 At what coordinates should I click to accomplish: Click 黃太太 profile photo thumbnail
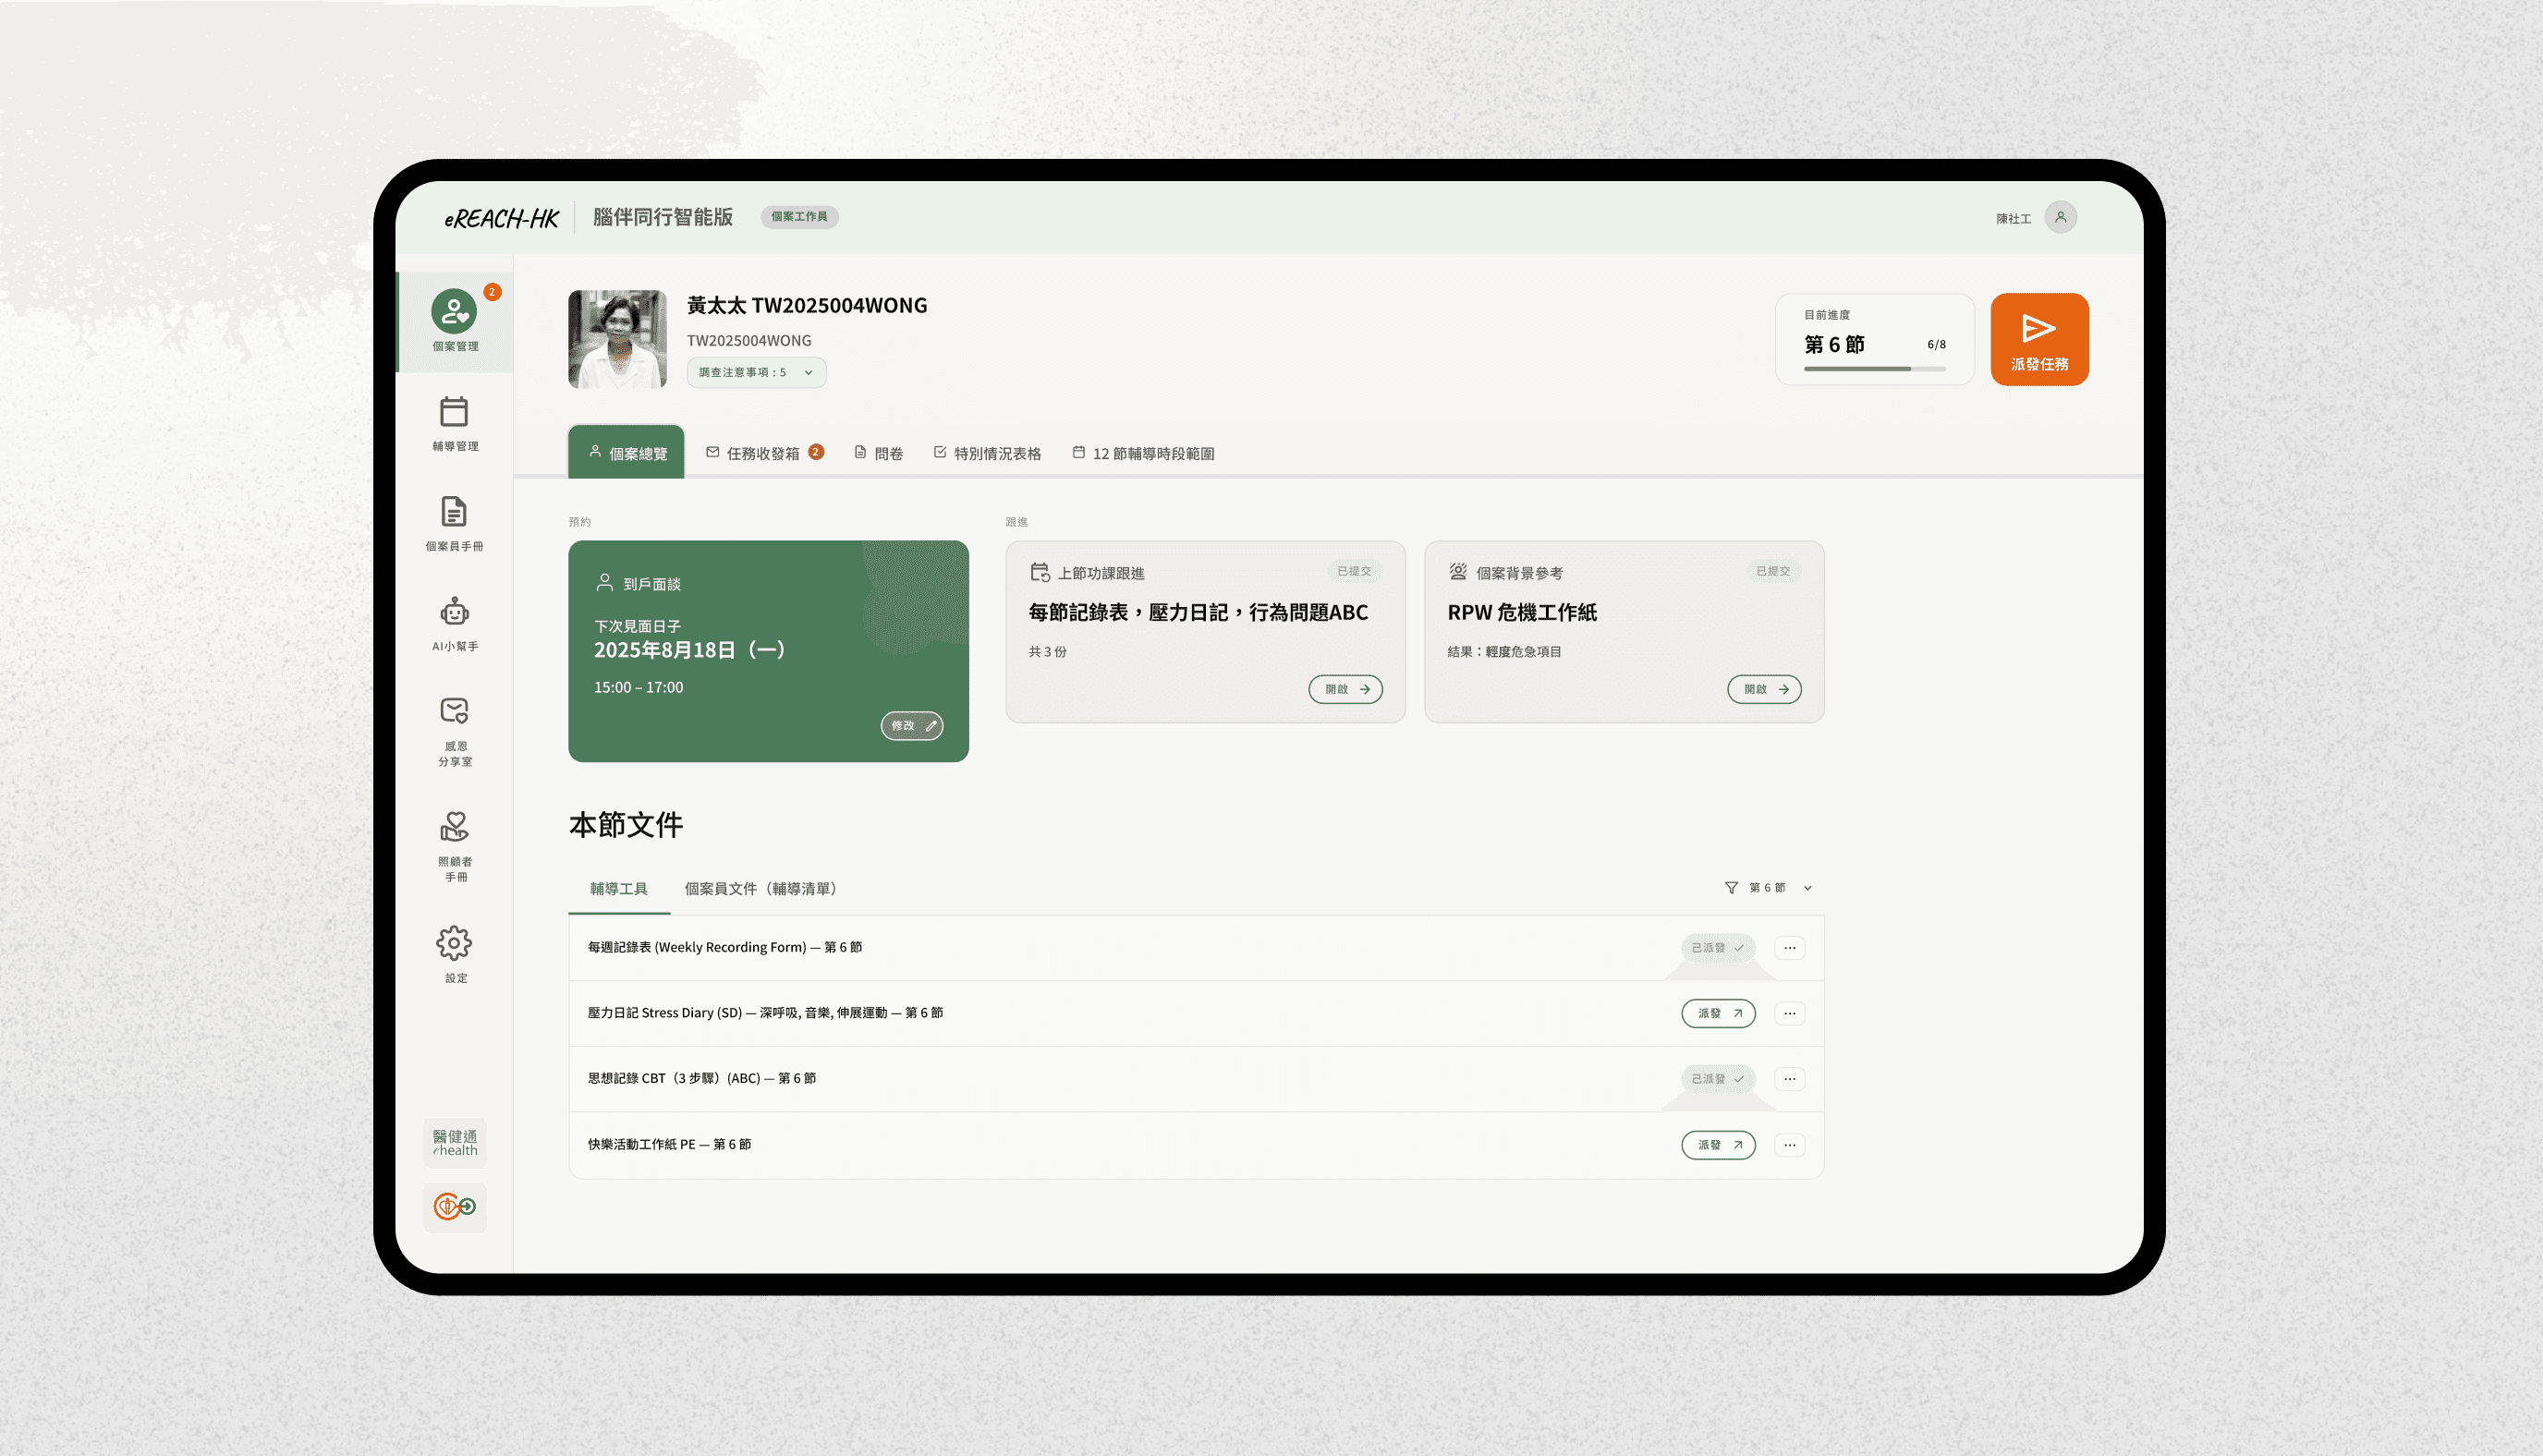pos(617,339)
